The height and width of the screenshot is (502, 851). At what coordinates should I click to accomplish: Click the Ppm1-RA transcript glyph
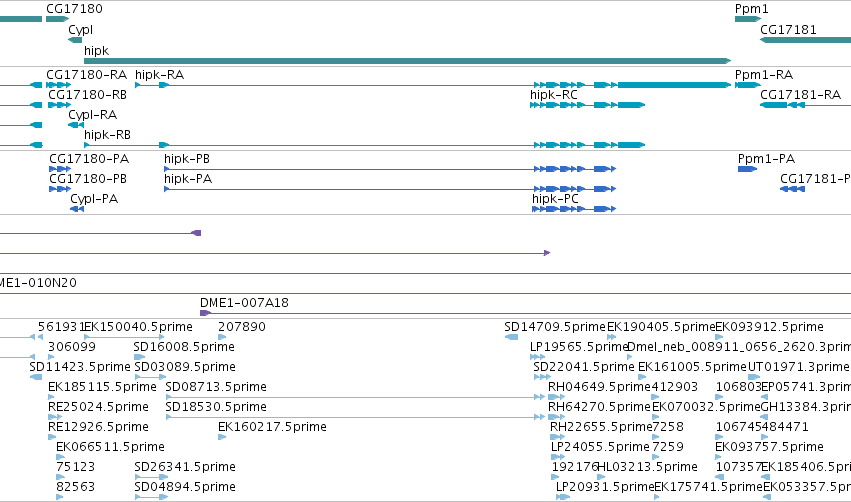point(748,85)
